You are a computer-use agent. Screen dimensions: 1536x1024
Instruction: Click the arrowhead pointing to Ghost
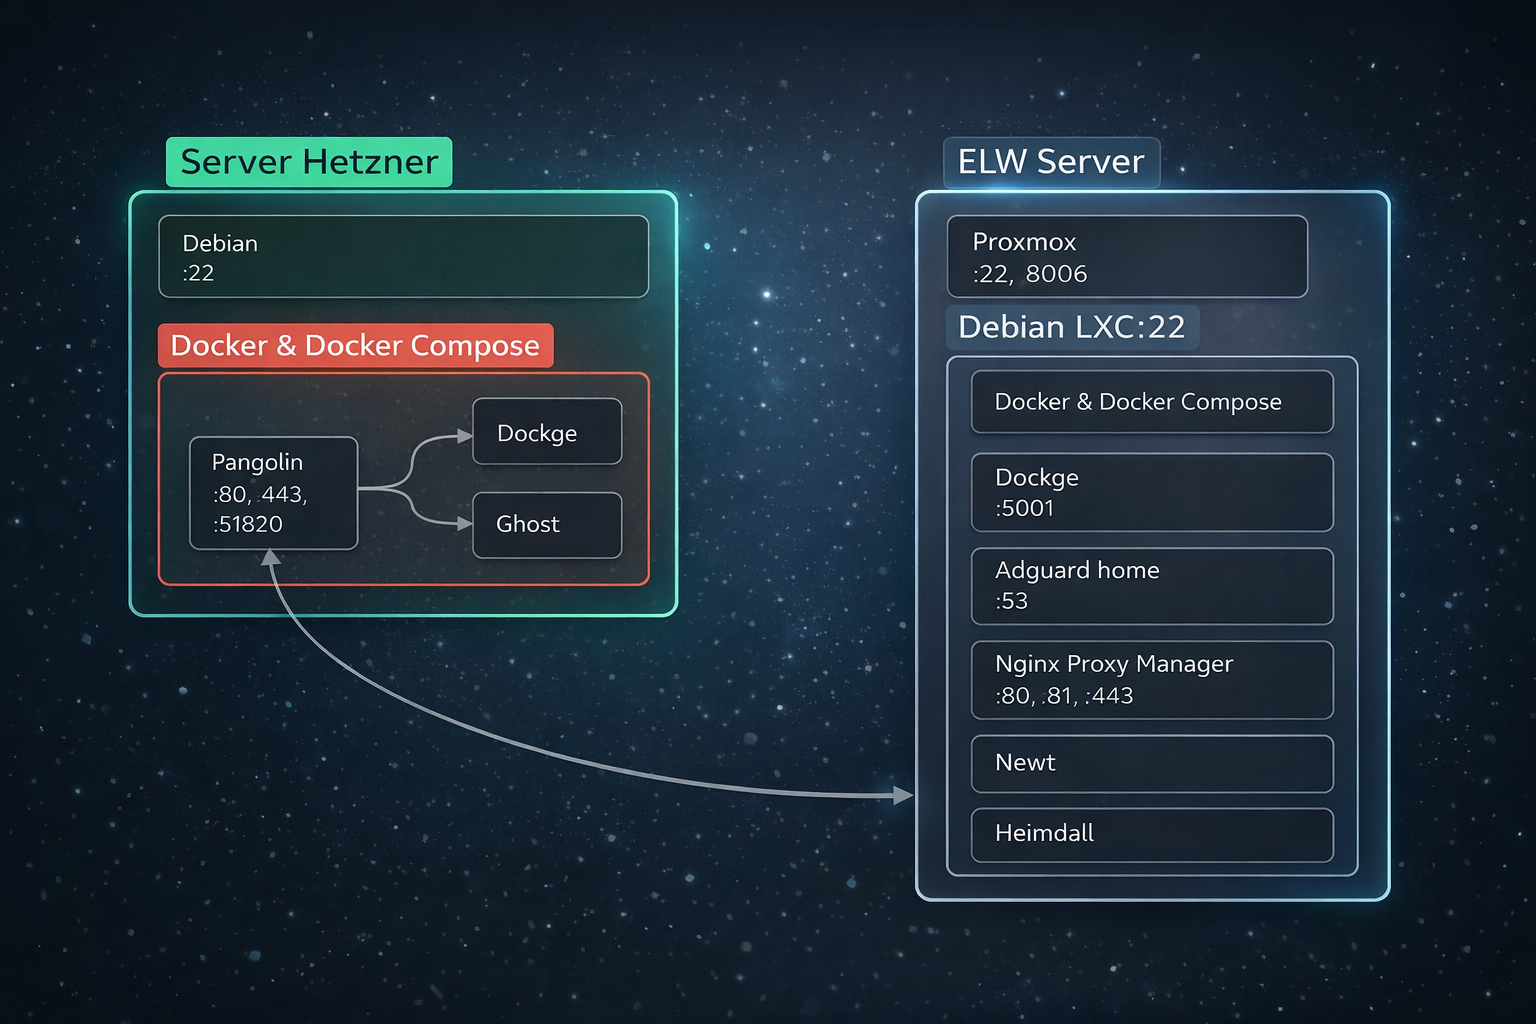point(464,524)
